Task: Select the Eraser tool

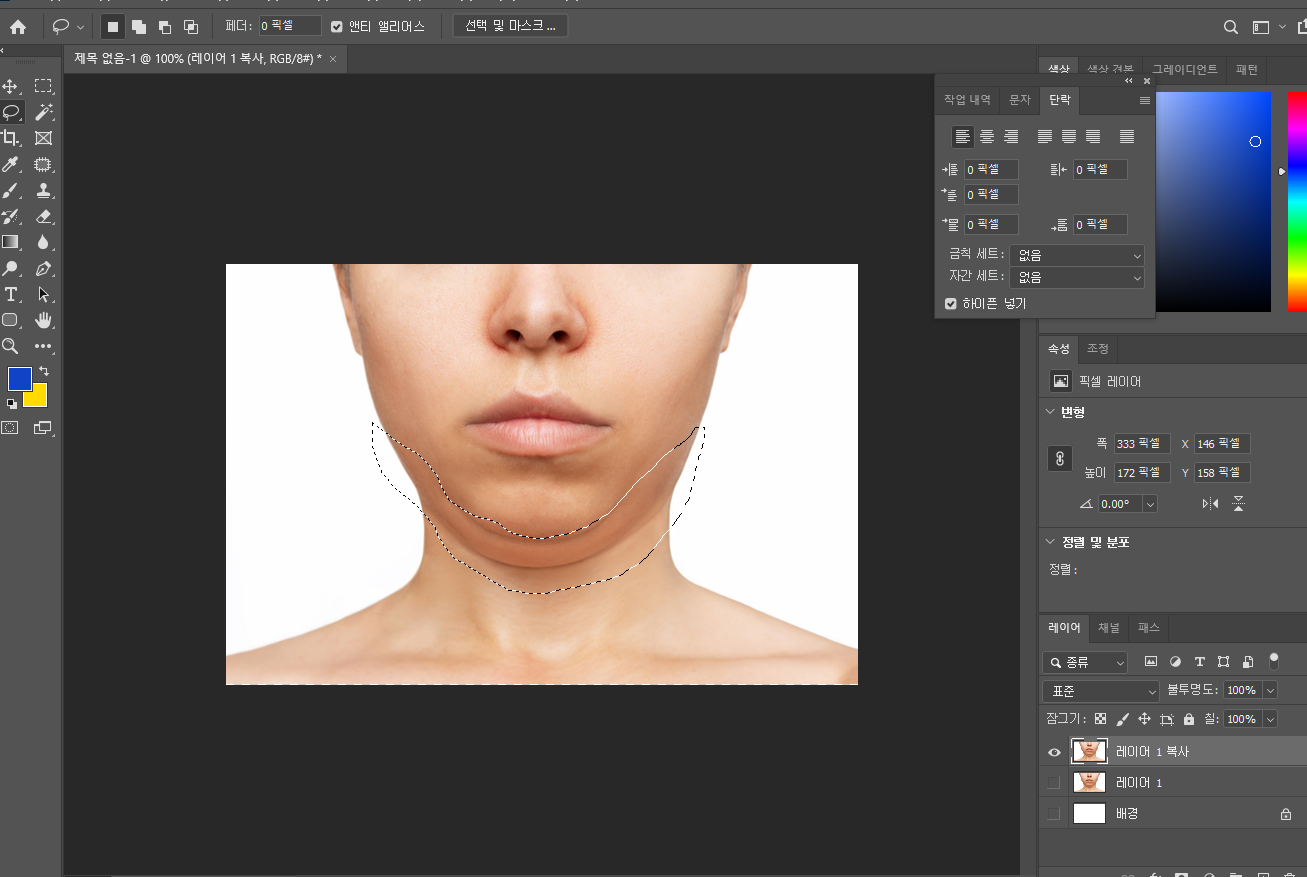Action: click(x=43, y=217)
